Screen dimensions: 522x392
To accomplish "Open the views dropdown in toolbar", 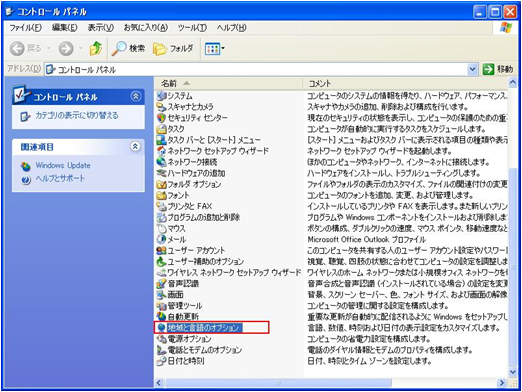I will (214, 49).
